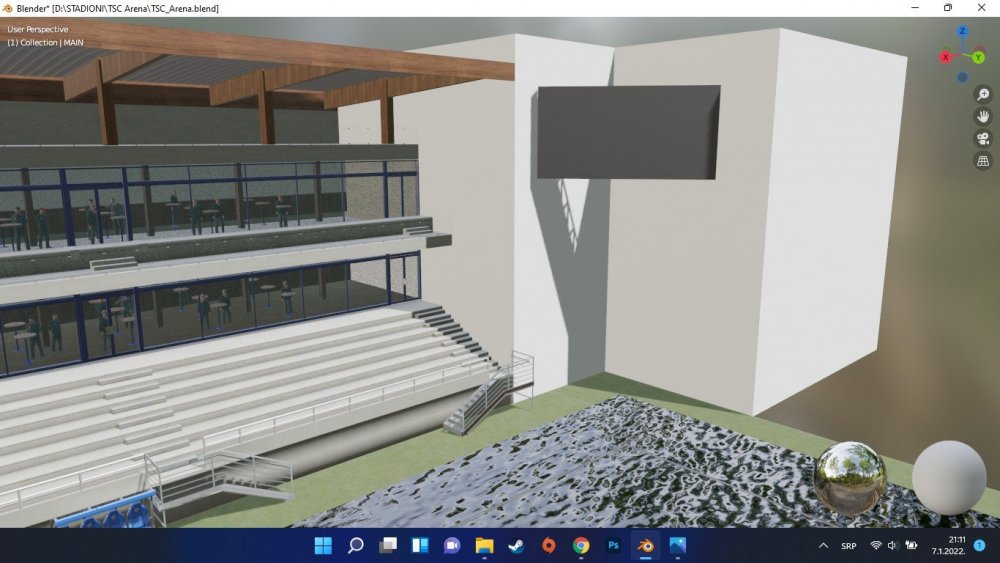Open File Explorer folder icon

click(484, 546)
